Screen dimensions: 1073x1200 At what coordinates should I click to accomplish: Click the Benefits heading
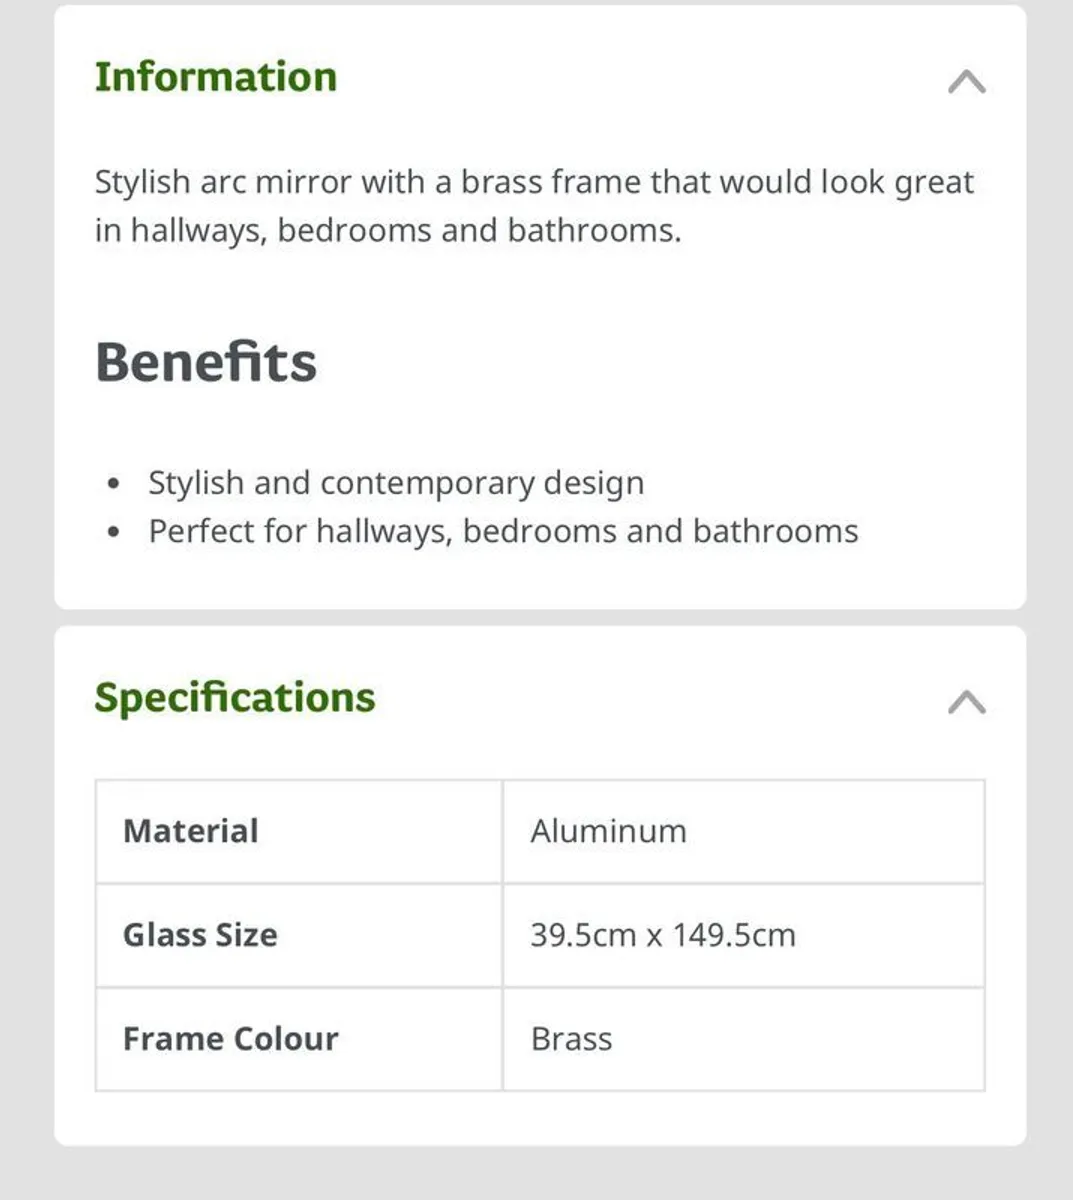click(x=206, y=362)
